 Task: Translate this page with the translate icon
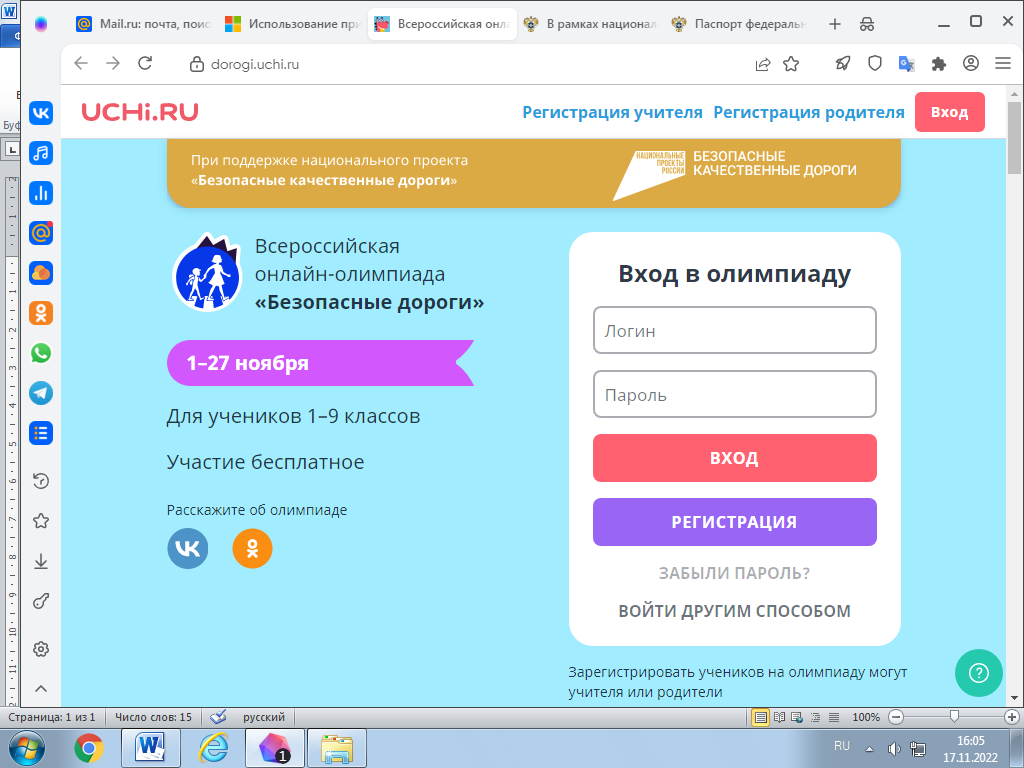tap(906, 64)
